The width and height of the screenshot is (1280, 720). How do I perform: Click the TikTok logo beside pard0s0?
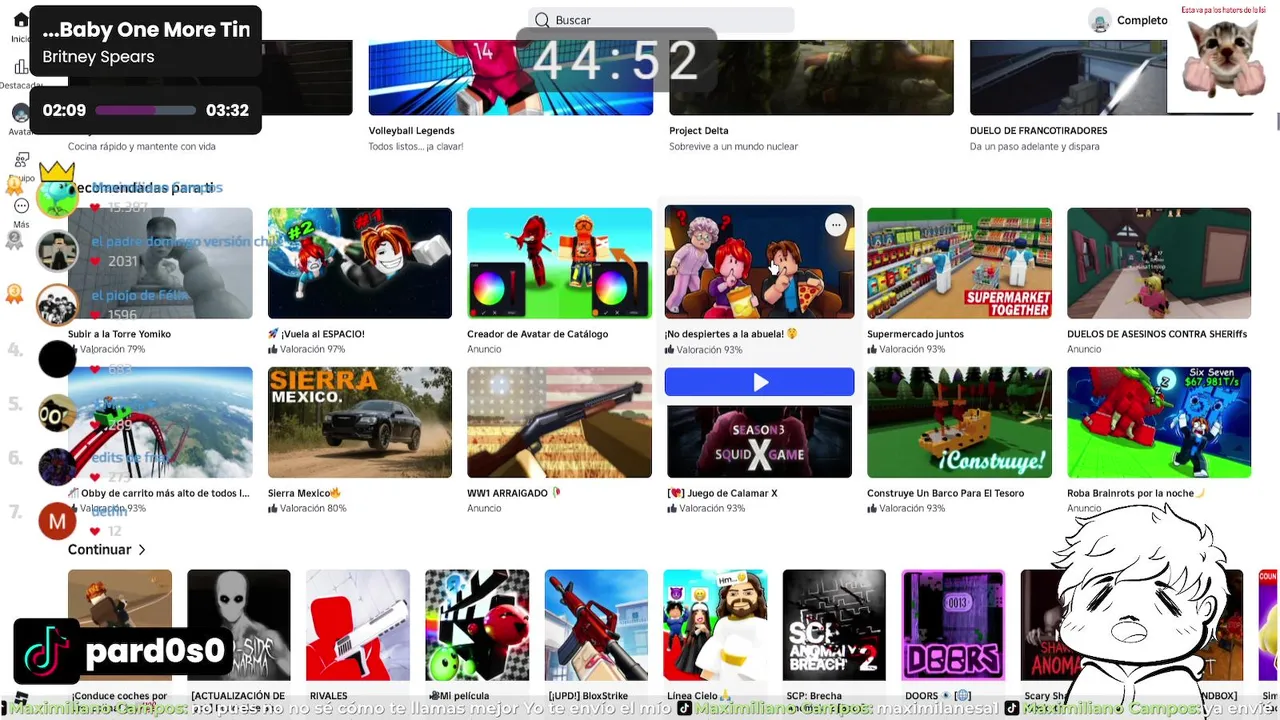pos(46,651)
